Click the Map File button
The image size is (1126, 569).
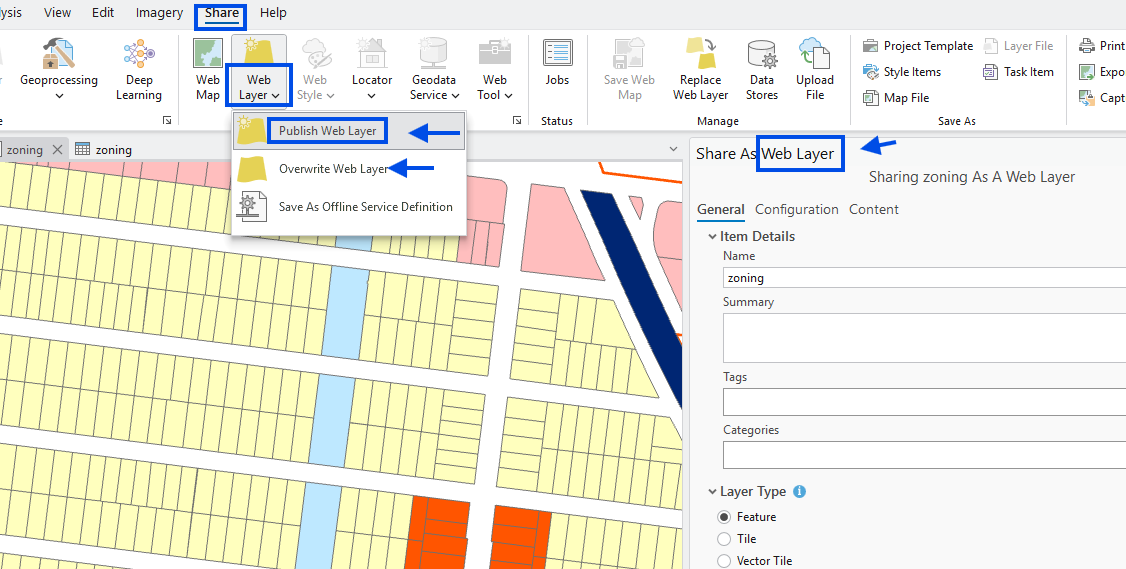(x=906, y=98)
